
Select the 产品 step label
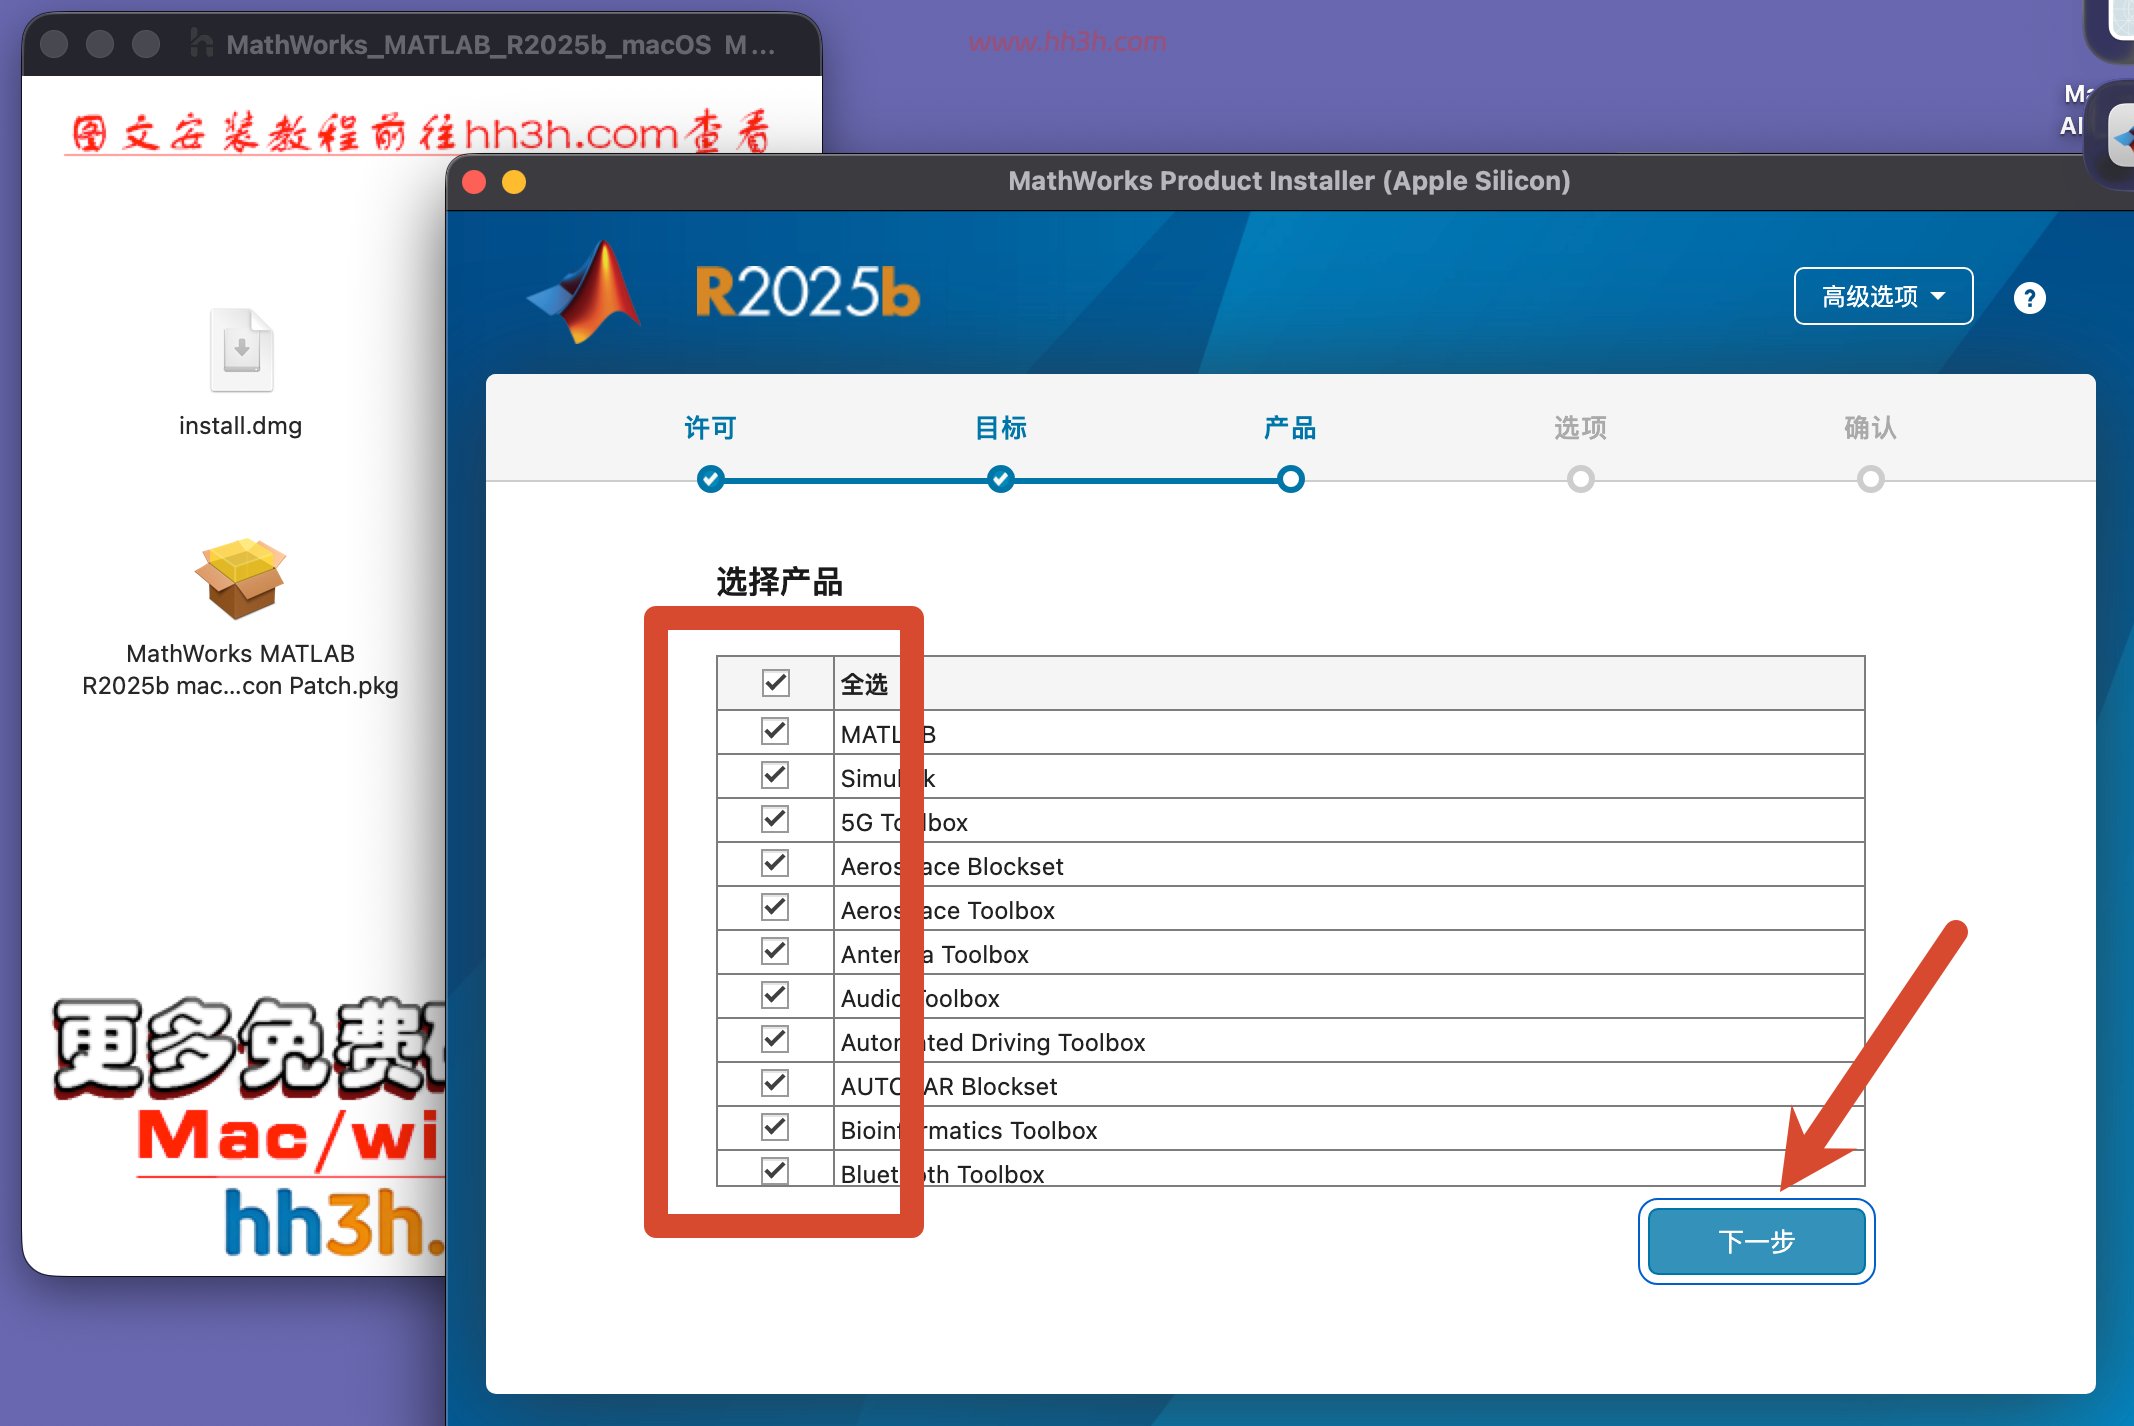(1290, 428)
